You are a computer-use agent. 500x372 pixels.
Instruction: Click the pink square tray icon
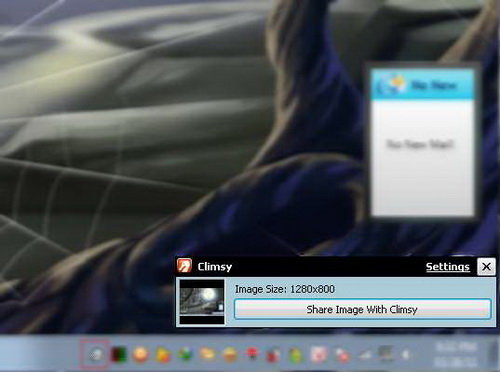point(318,355)
